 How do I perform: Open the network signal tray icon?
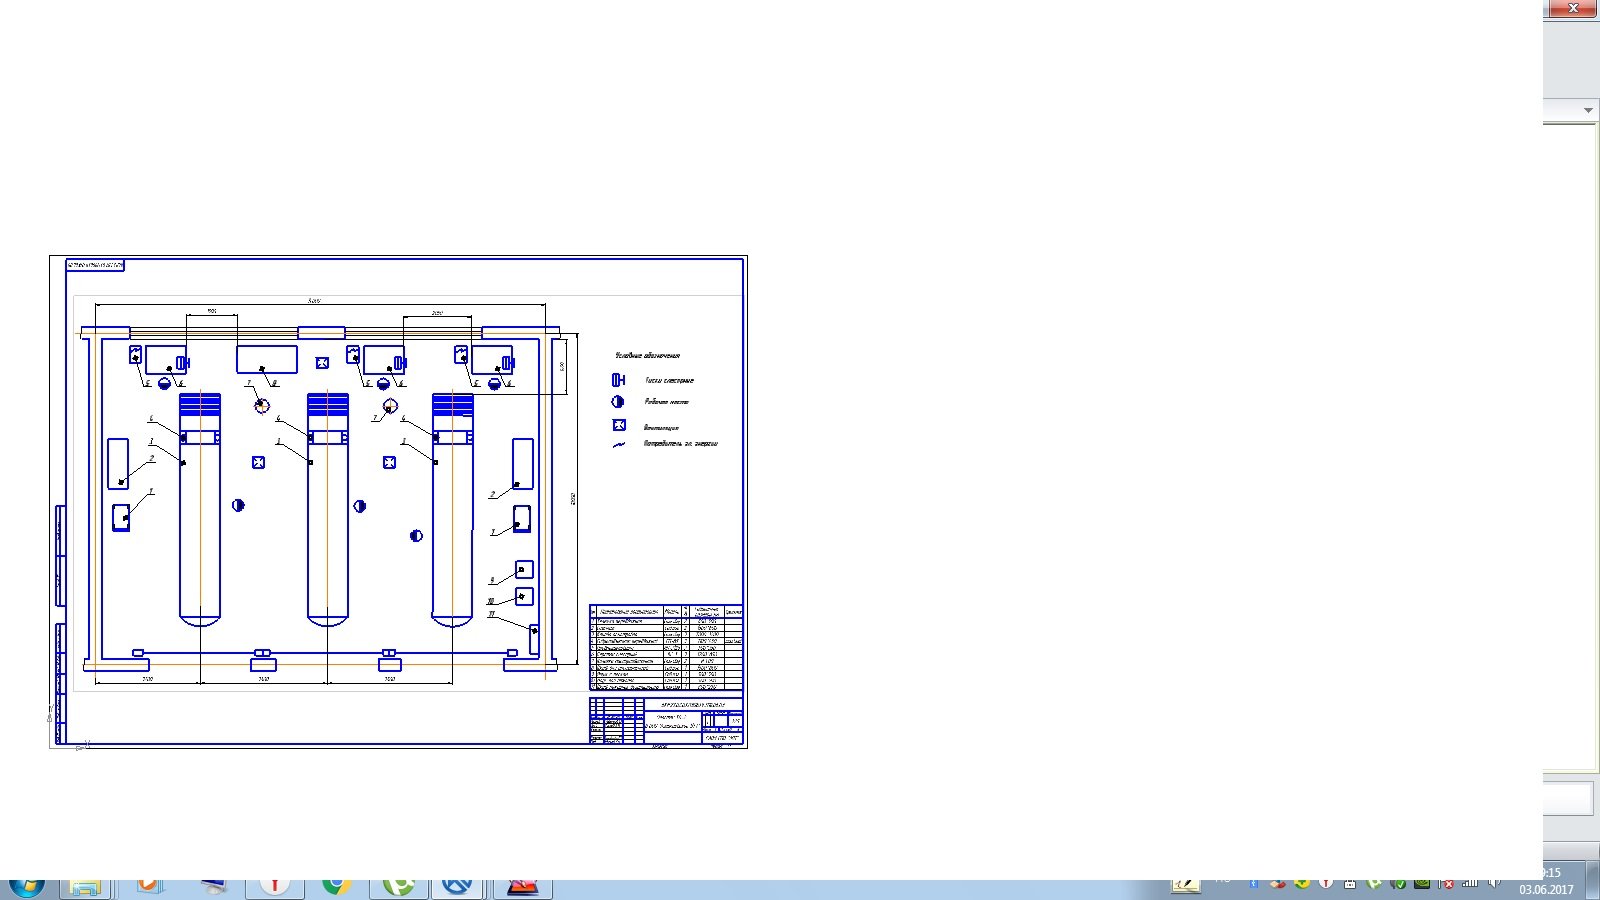1470,884
